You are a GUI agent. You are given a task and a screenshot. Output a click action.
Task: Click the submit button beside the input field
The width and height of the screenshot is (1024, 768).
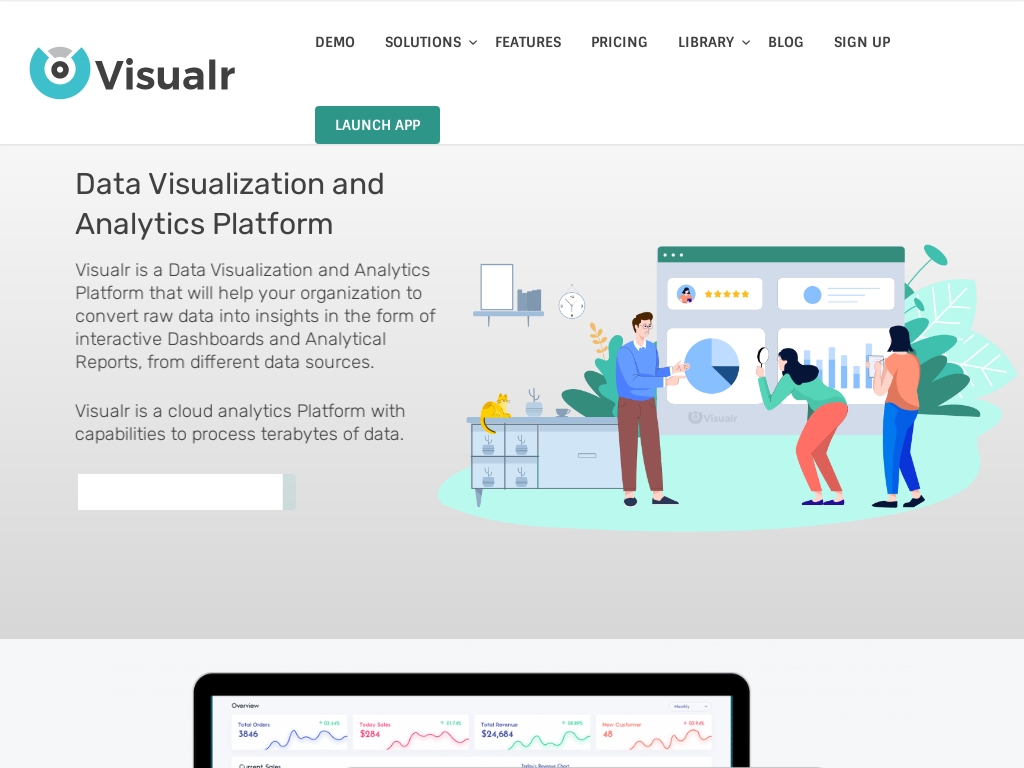click(x=290, y=492)
